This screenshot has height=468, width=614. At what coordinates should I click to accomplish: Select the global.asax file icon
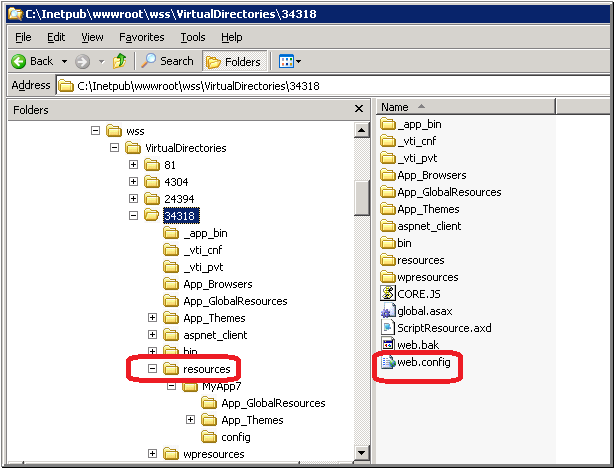(388, 311)
